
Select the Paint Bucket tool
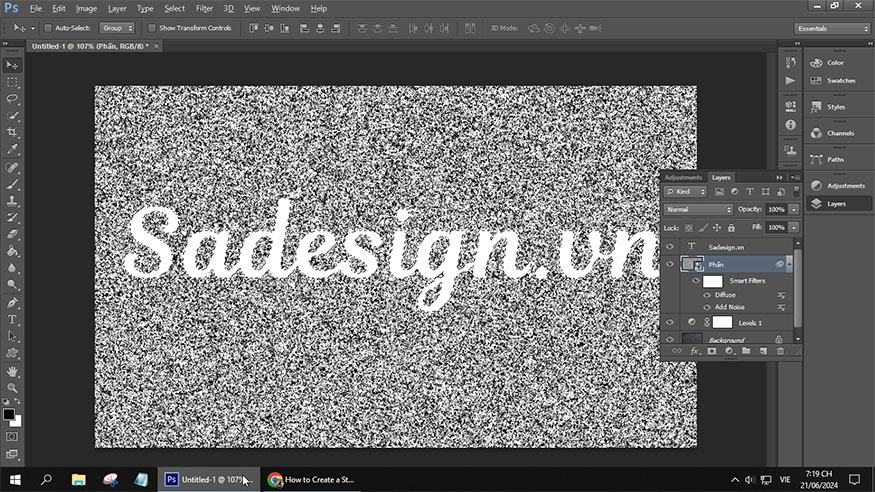coord(12,251)
